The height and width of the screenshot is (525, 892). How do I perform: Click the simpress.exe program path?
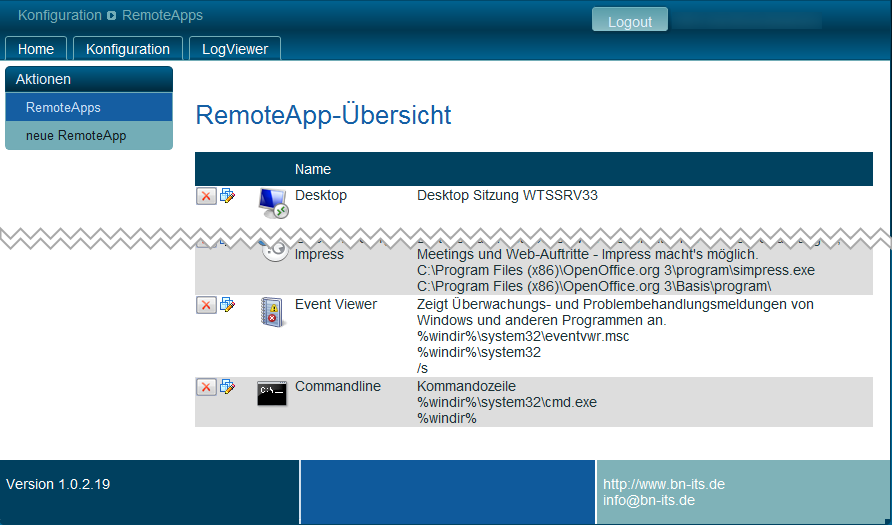pos(616,270)
